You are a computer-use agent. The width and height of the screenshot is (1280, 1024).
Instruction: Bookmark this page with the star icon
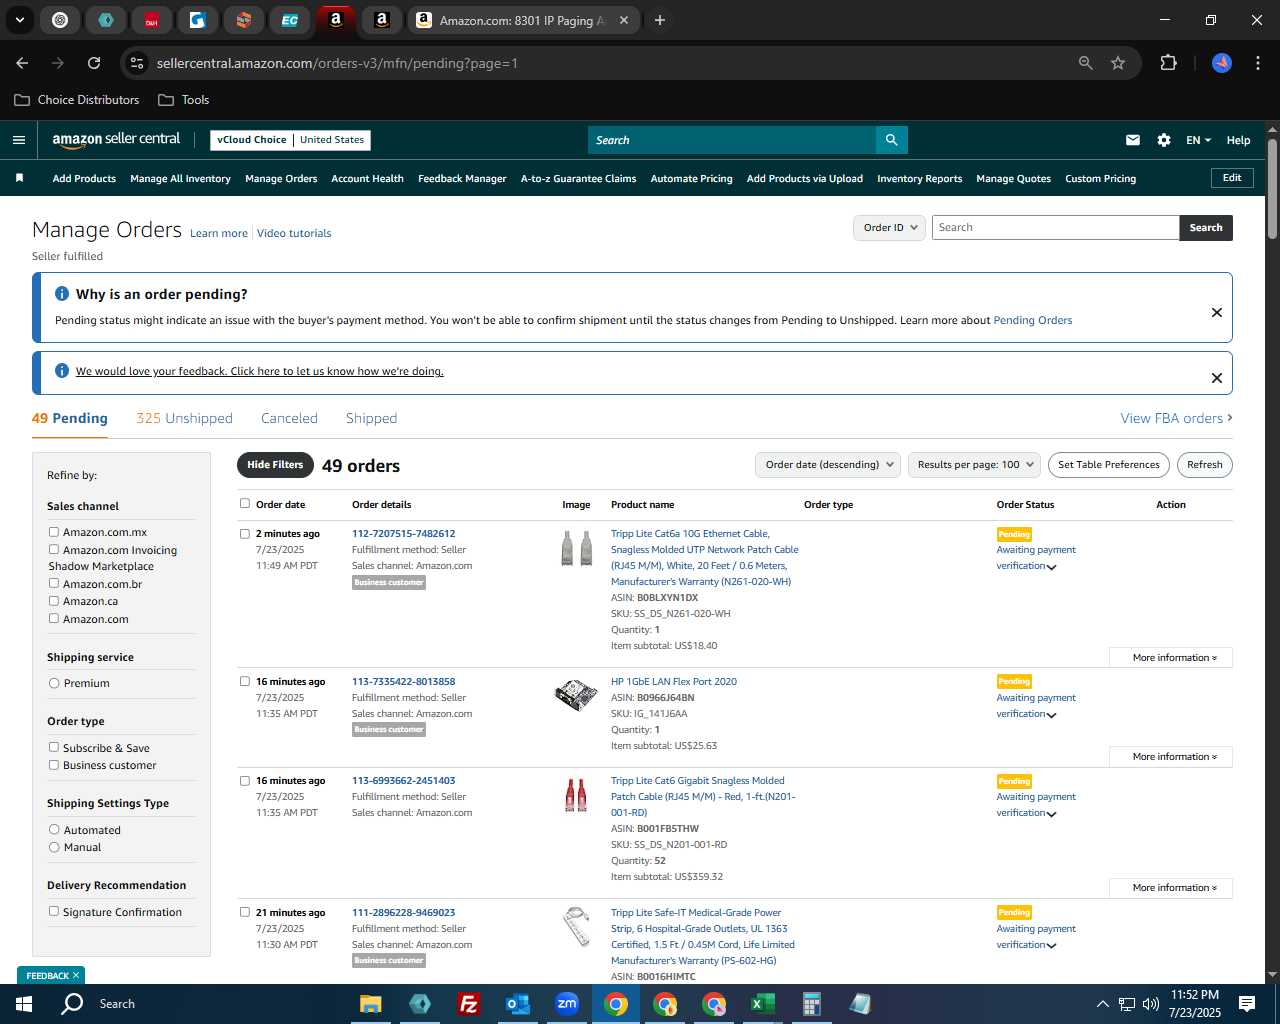(1118, 63)
